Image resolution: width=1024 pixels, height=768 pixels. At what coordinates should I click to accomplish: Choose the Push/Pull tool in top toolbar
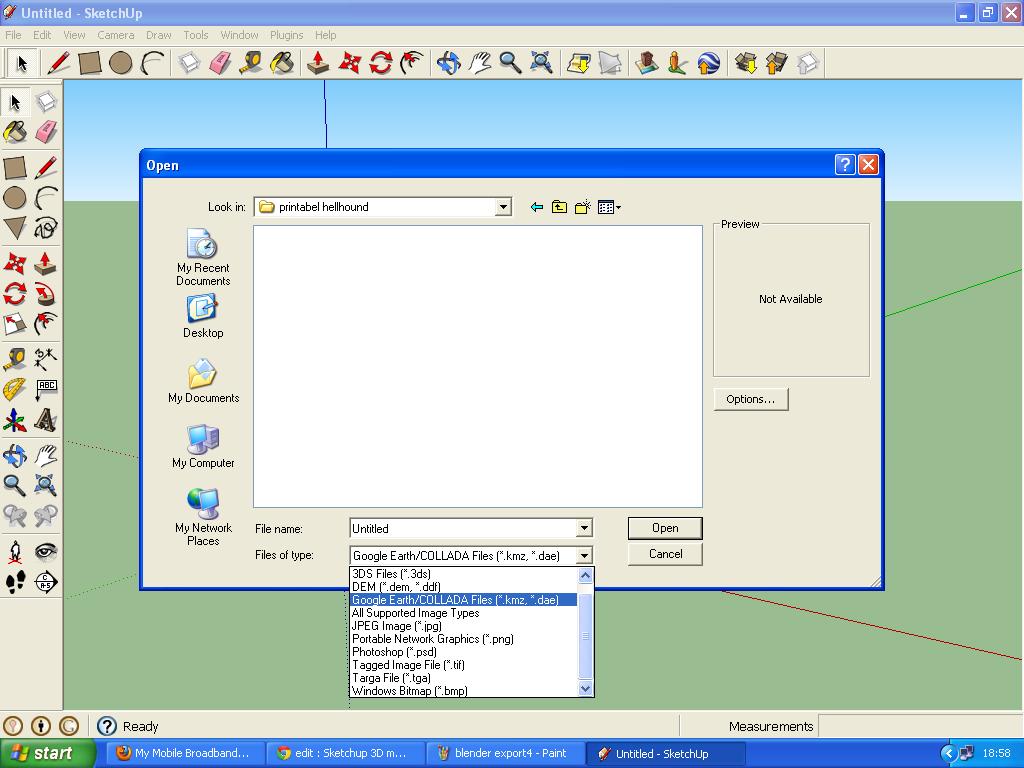pos(318,63)
